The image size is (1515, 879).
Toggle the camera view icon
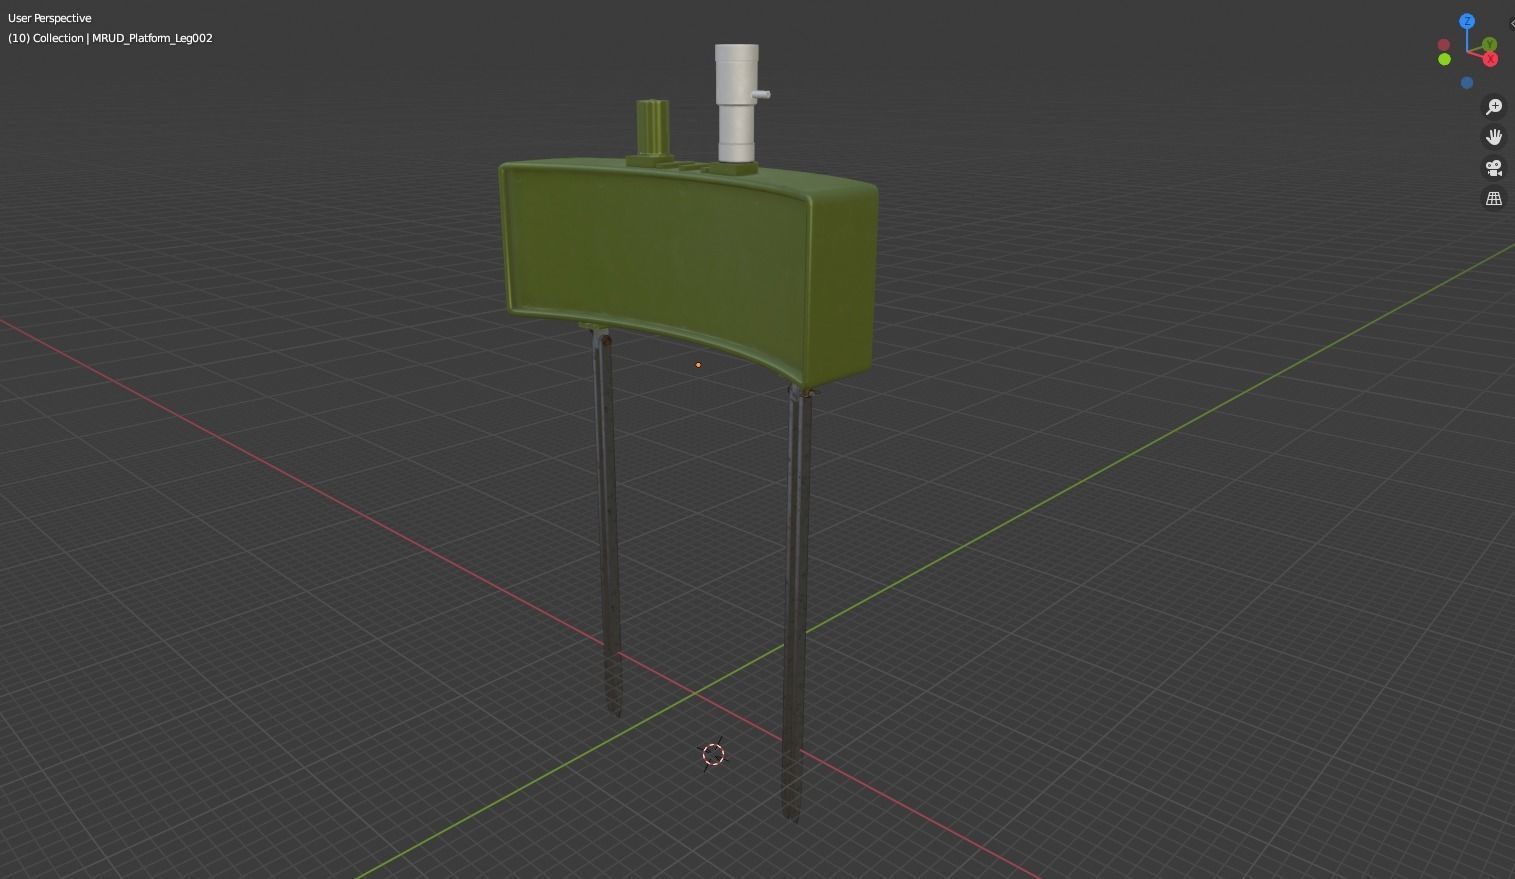click(x=1494, y=168)
